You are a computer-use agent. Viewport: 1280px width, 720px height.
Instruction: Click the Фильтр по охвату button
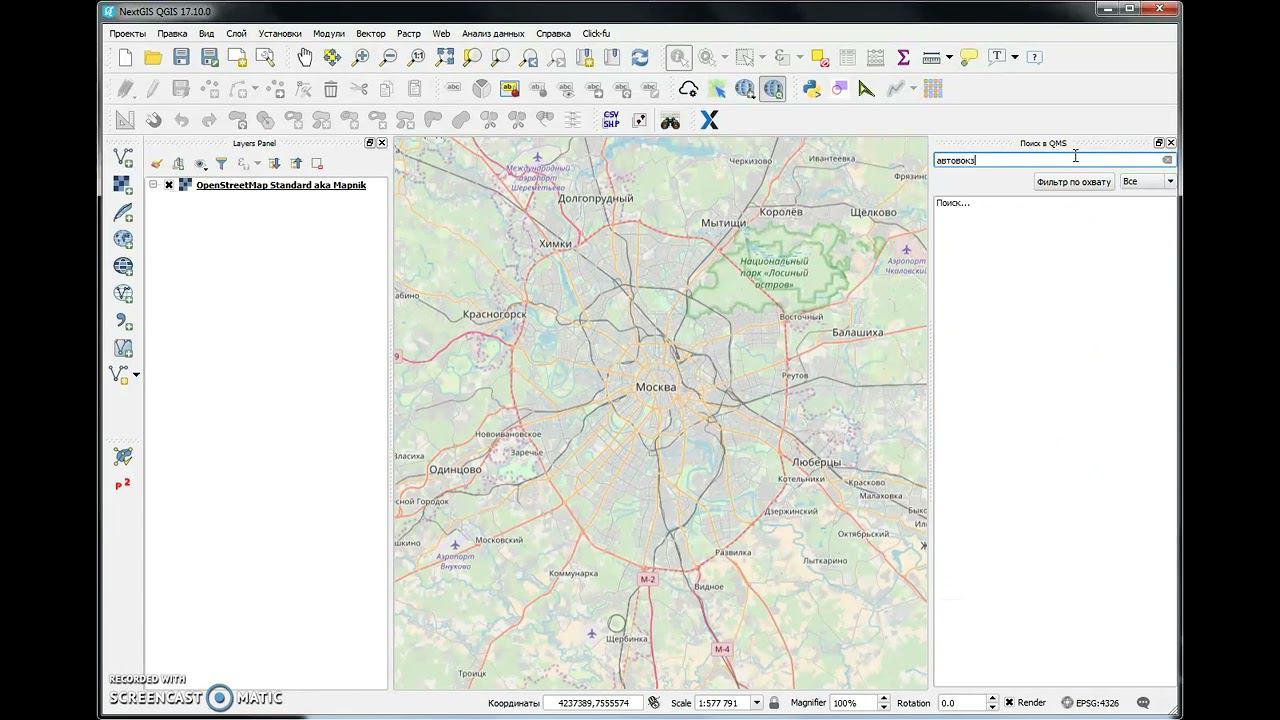[x=1074, y=182]
